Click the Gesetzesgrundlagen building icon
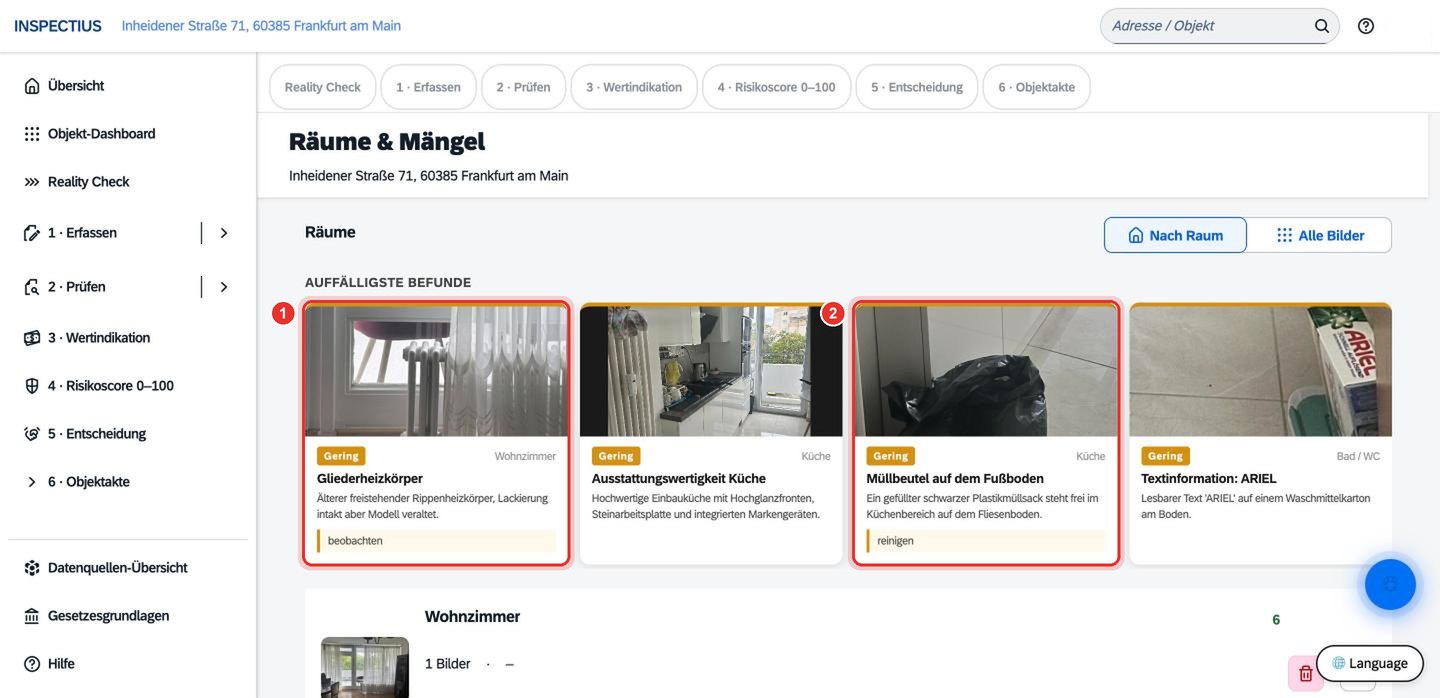Viewport: 1440px width, 698px height. pyautogui.click(x=32, y=616)
